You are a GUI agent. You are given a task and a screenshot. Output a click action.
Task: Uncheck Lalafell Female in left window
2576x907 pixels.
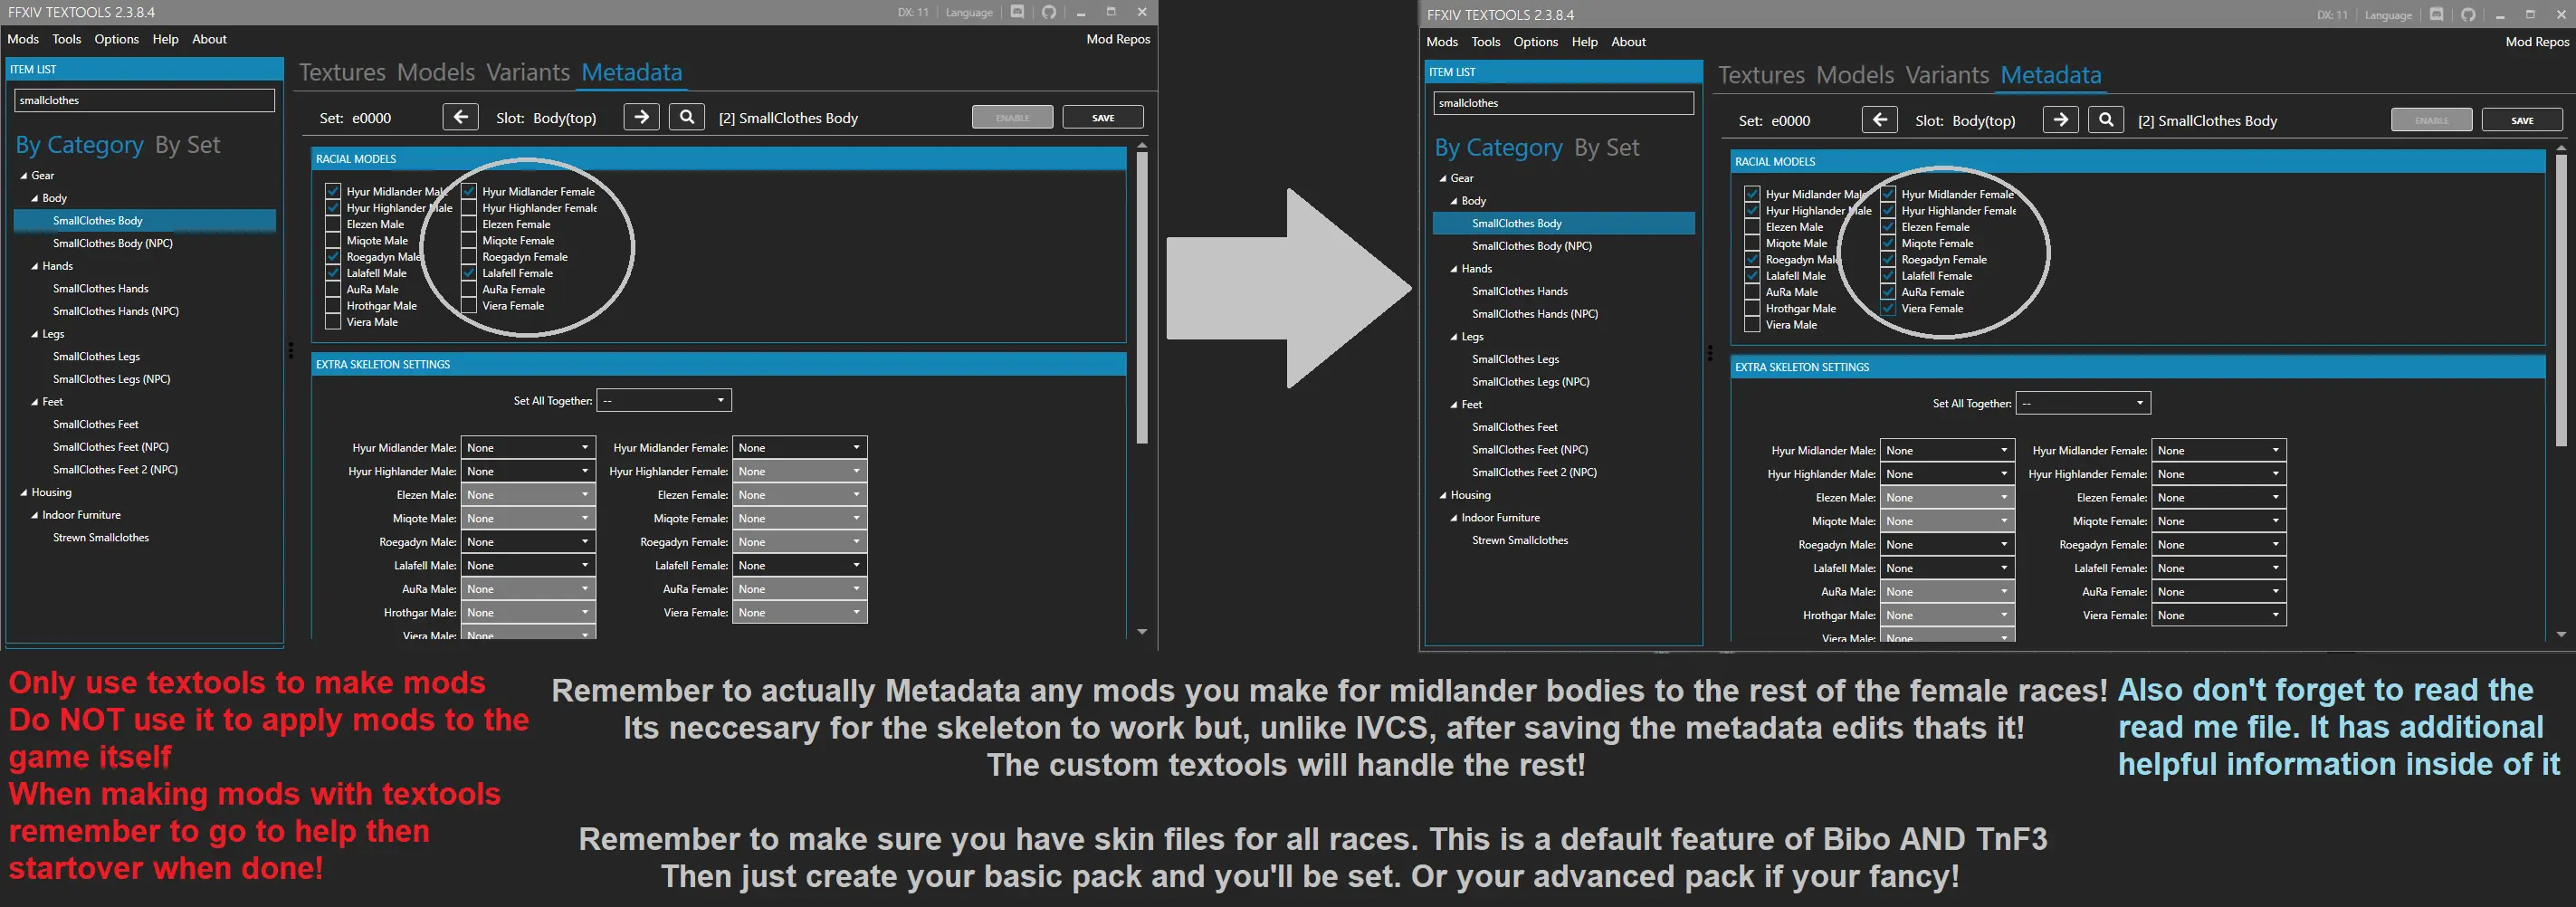point(468,273)
